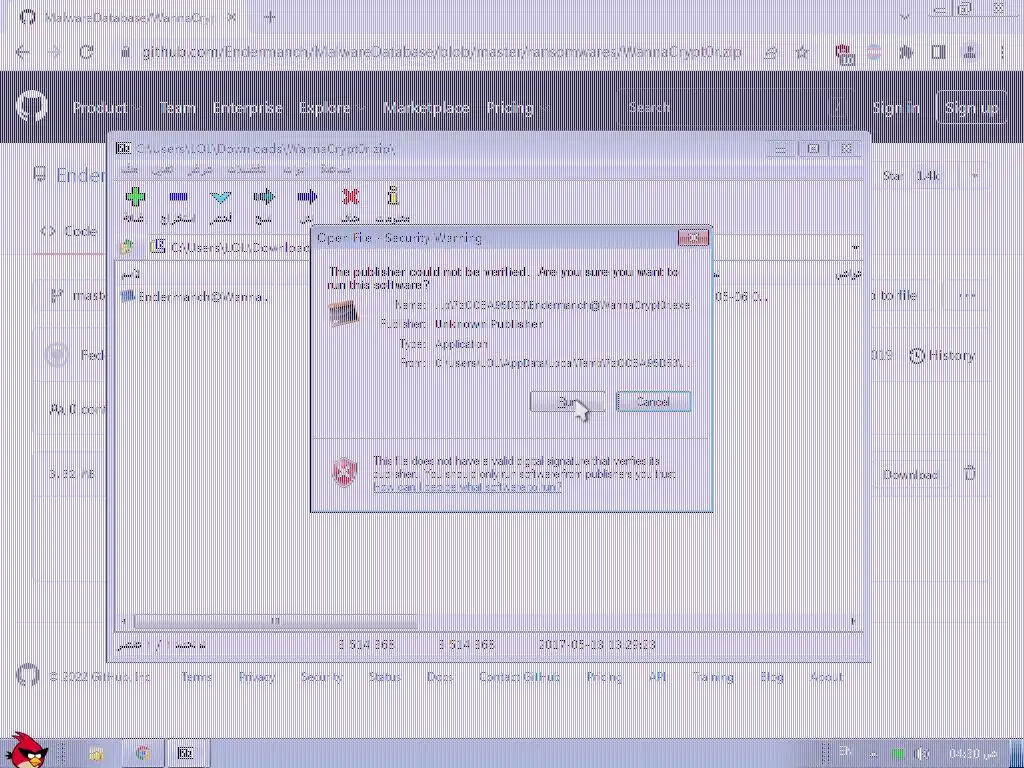Expand the Product menu on GitHub
This screenshot has height=768, width=1024.
pyautogui.click(x=105, y=108)
